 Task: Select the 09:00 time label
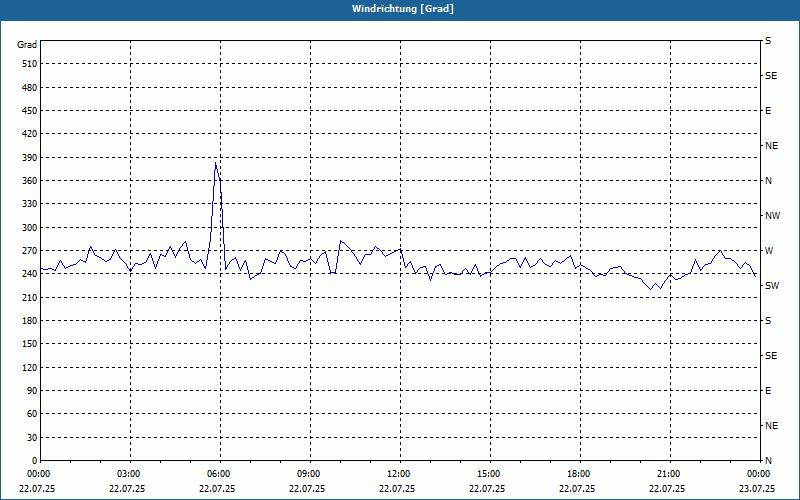click(x=309, y=474)
